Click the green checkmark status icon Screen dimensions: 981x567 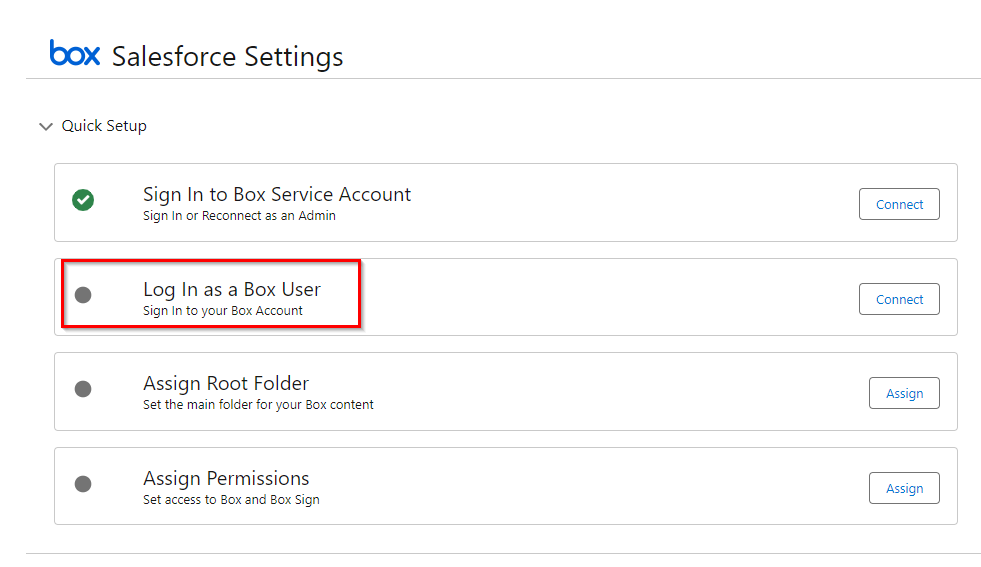pos(83,200)
